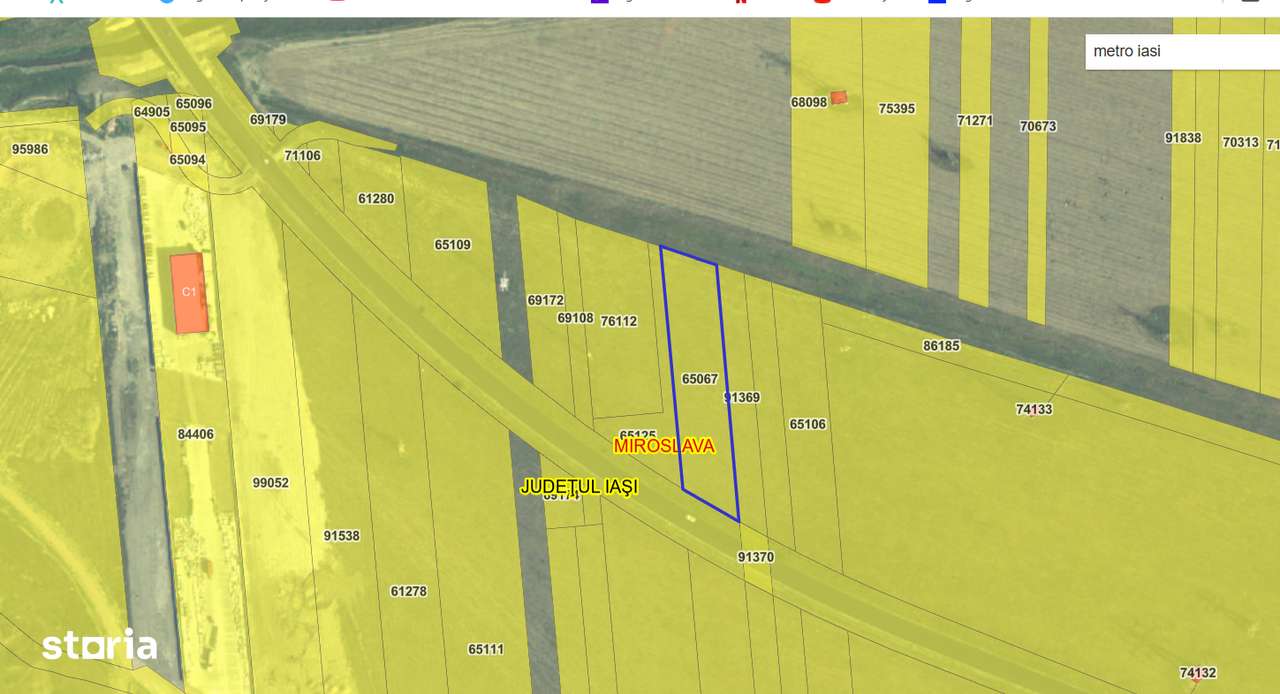This screenshot has height=694, width=1280.
Task: Click parcel label 69179
Action: [268, 119]
